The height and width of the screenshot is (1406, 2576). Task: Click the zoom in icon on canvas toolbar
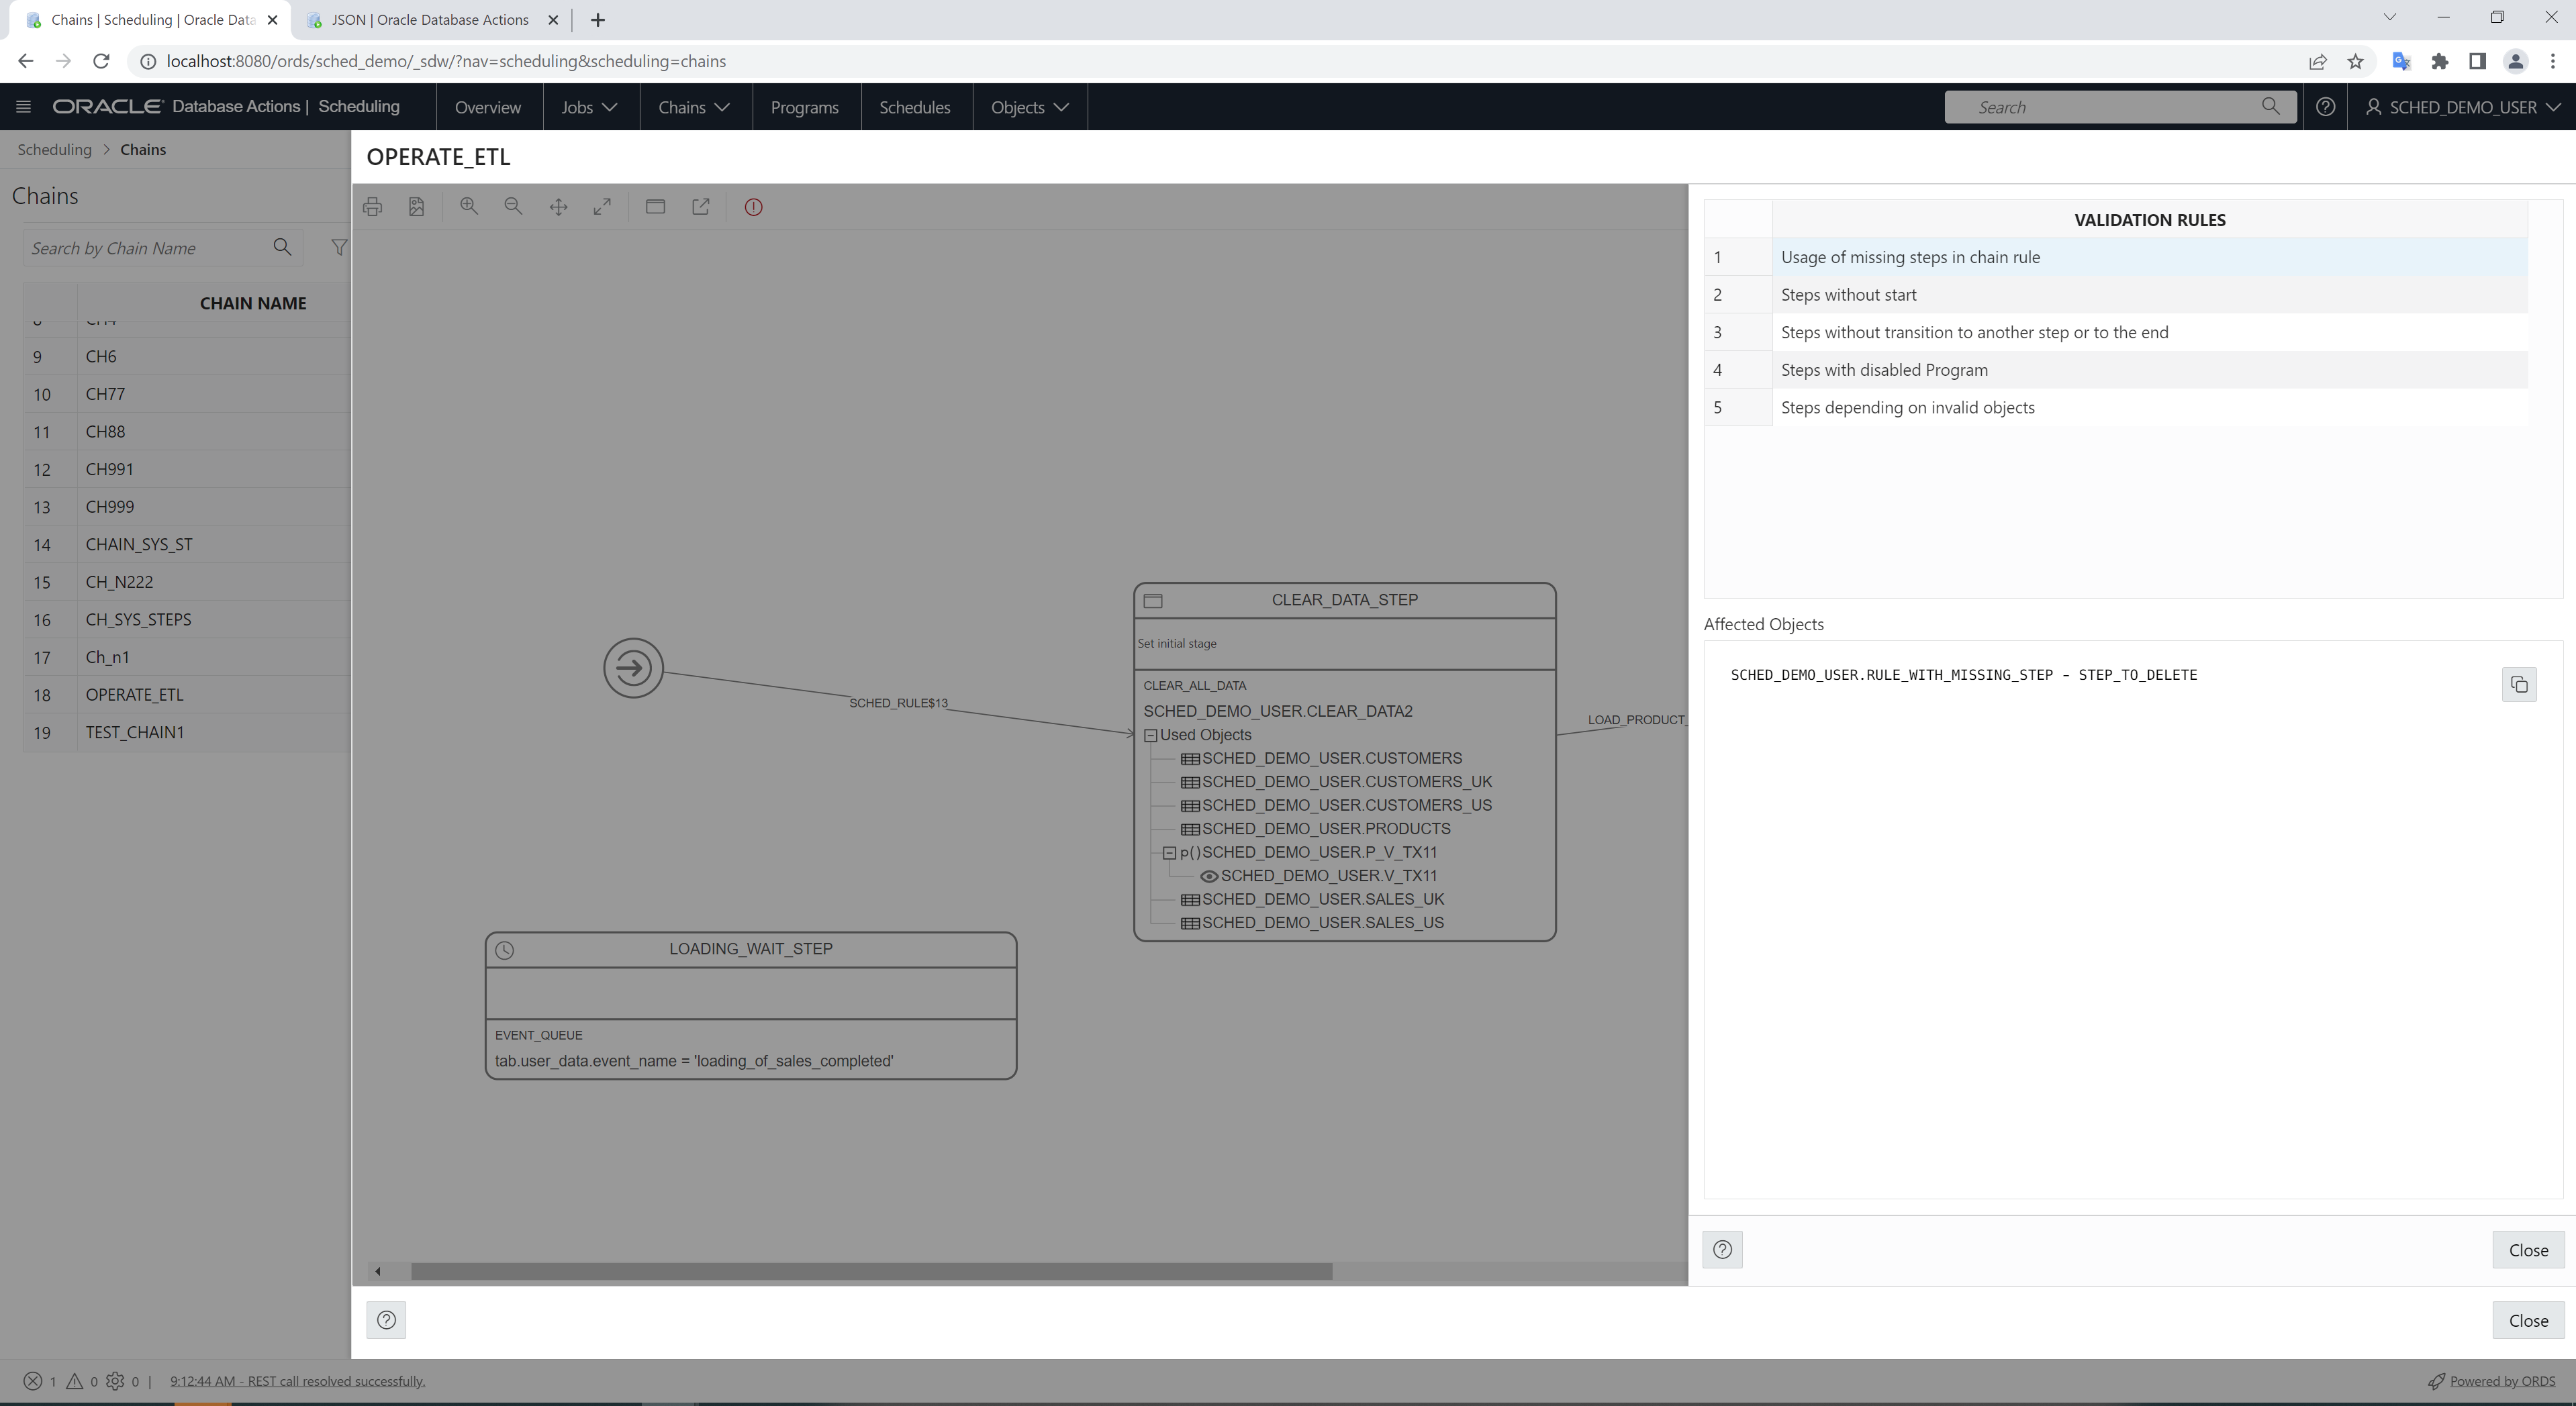click(x=471, y=206)
